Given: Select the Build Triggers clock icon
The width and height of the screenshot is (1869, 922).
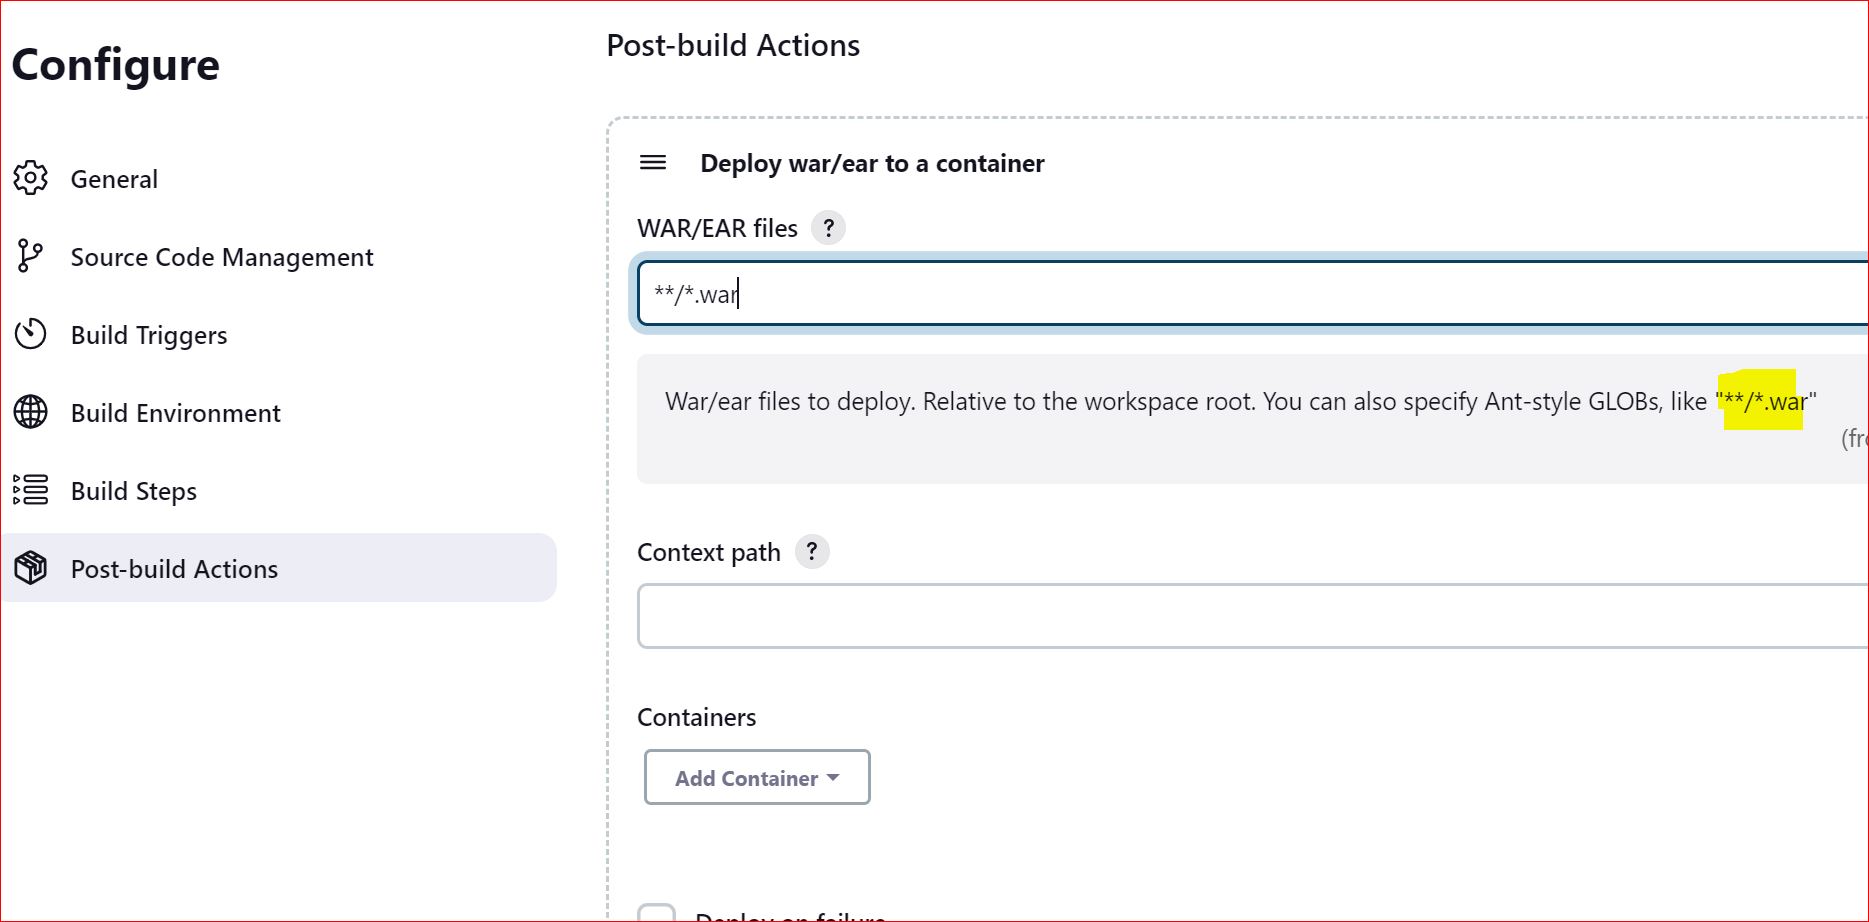Looking at the screenshot, I should point(30,335).
